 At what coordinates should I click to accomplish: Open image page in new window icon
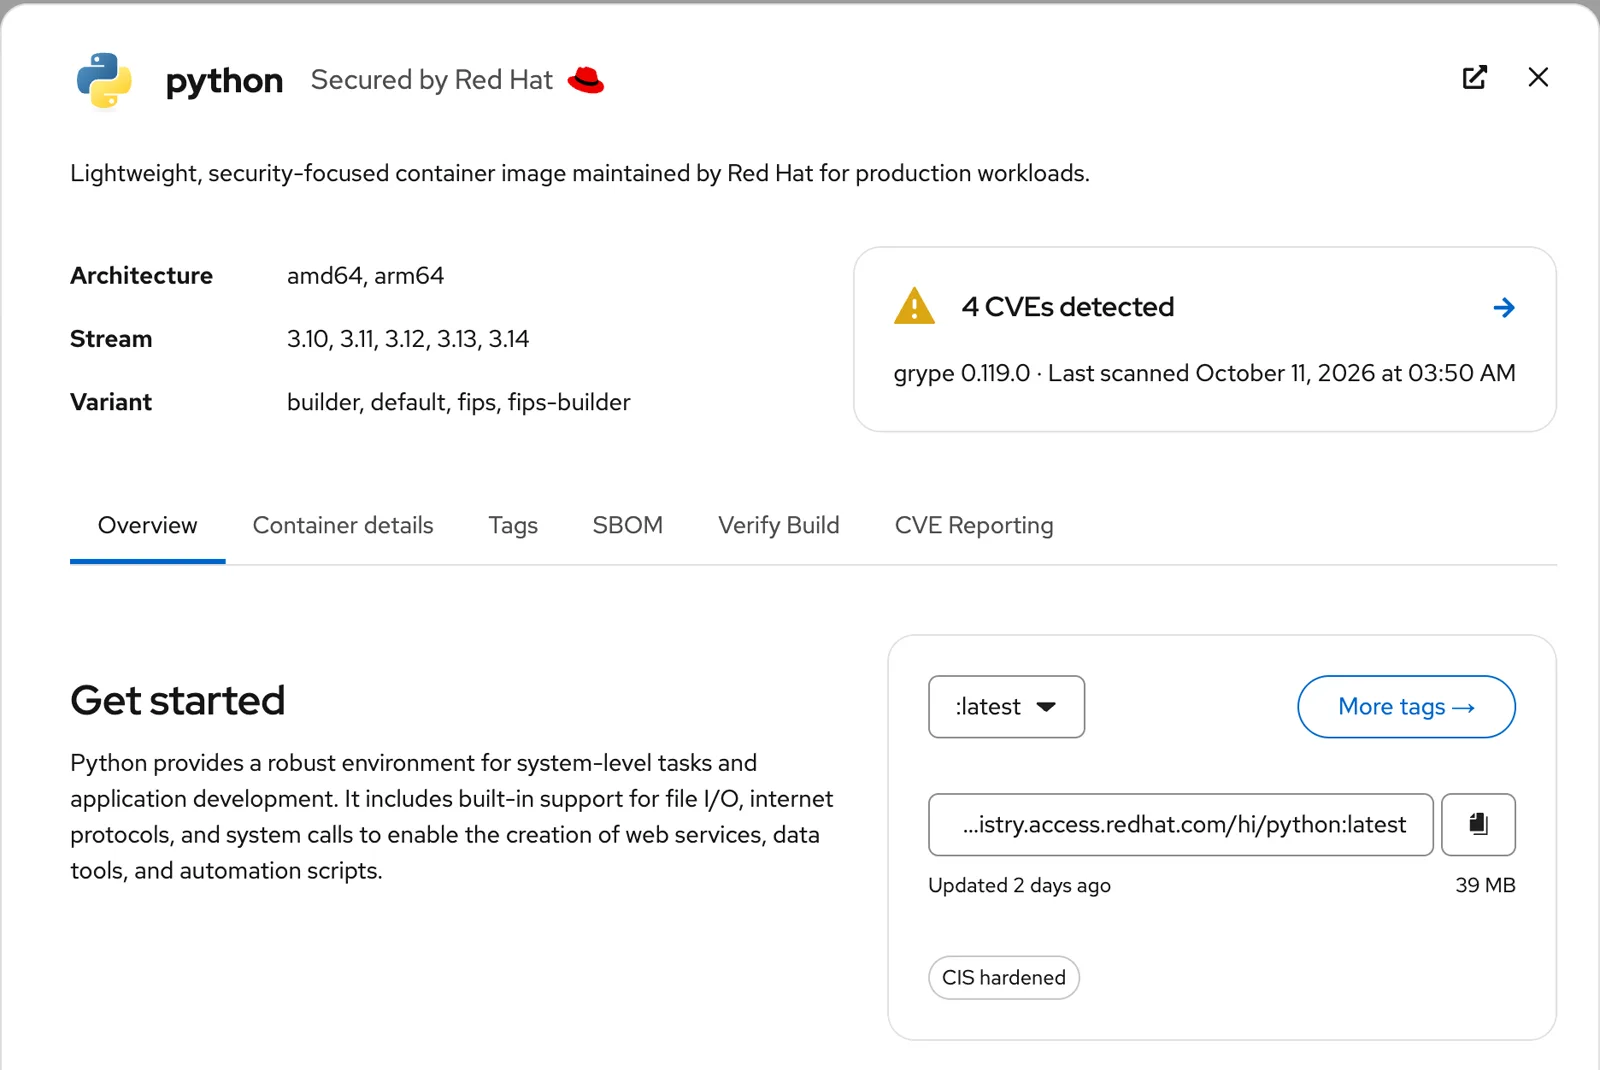pyautogui.click(x=1475, y=77)
